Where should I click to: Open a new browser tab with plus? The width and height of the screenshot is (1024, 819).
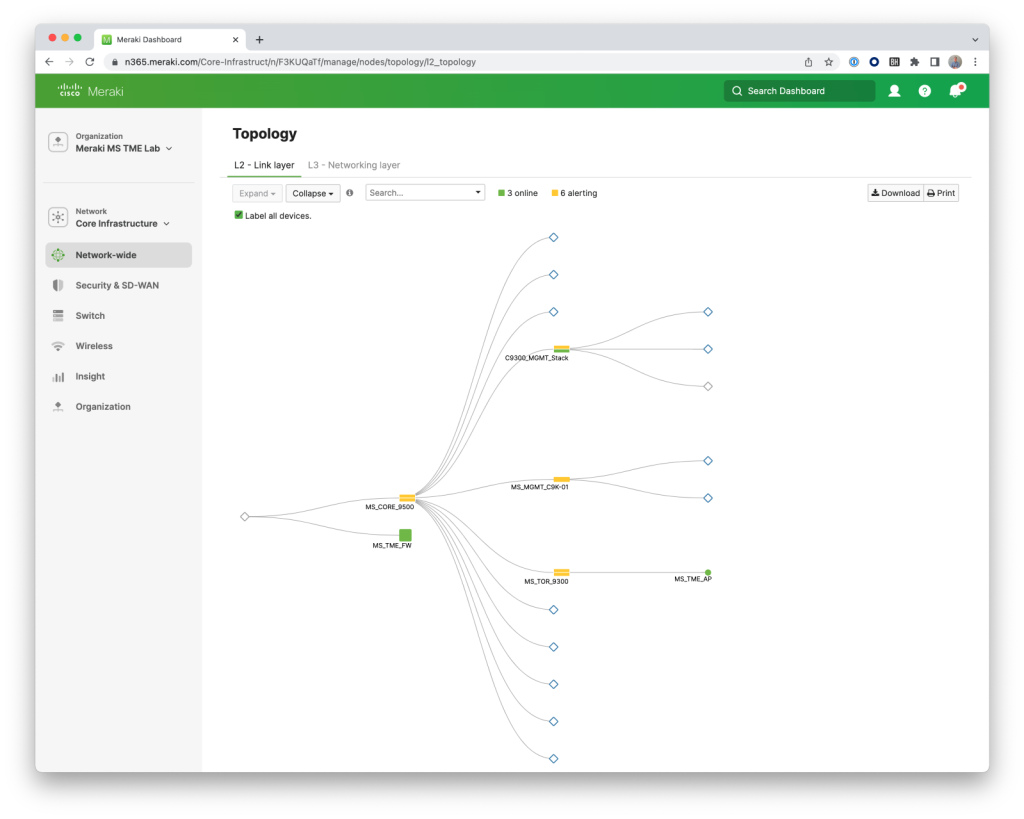(259, 39)
